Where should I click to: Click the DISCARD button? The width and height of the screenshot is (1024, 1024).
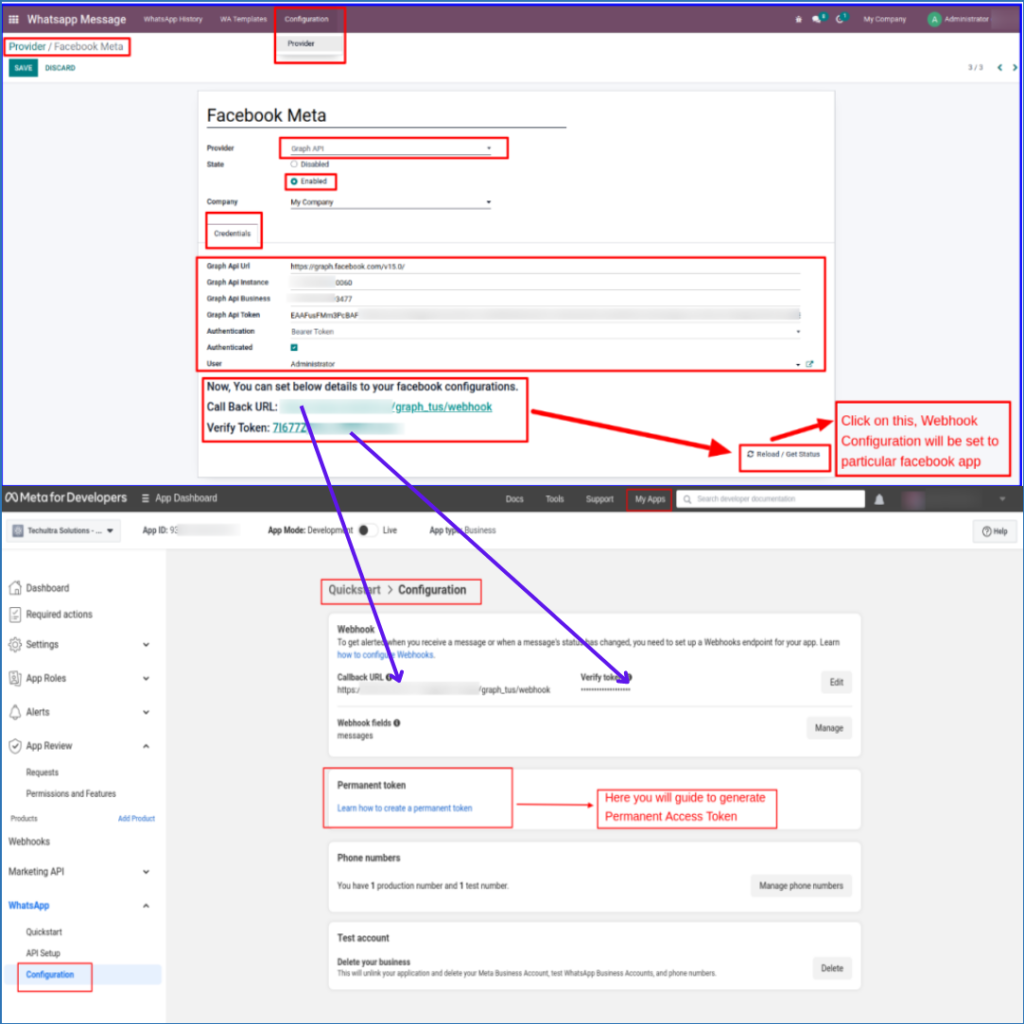[x=60, y=68]
